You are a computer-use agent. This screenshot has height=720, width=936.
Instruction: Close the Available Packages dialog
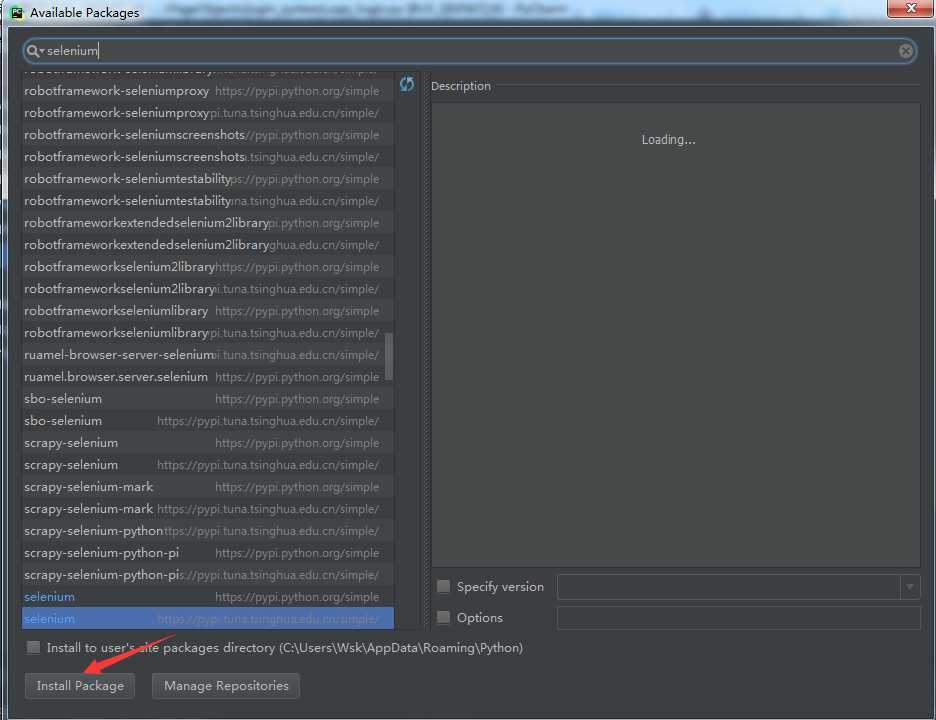pos(910,8)
